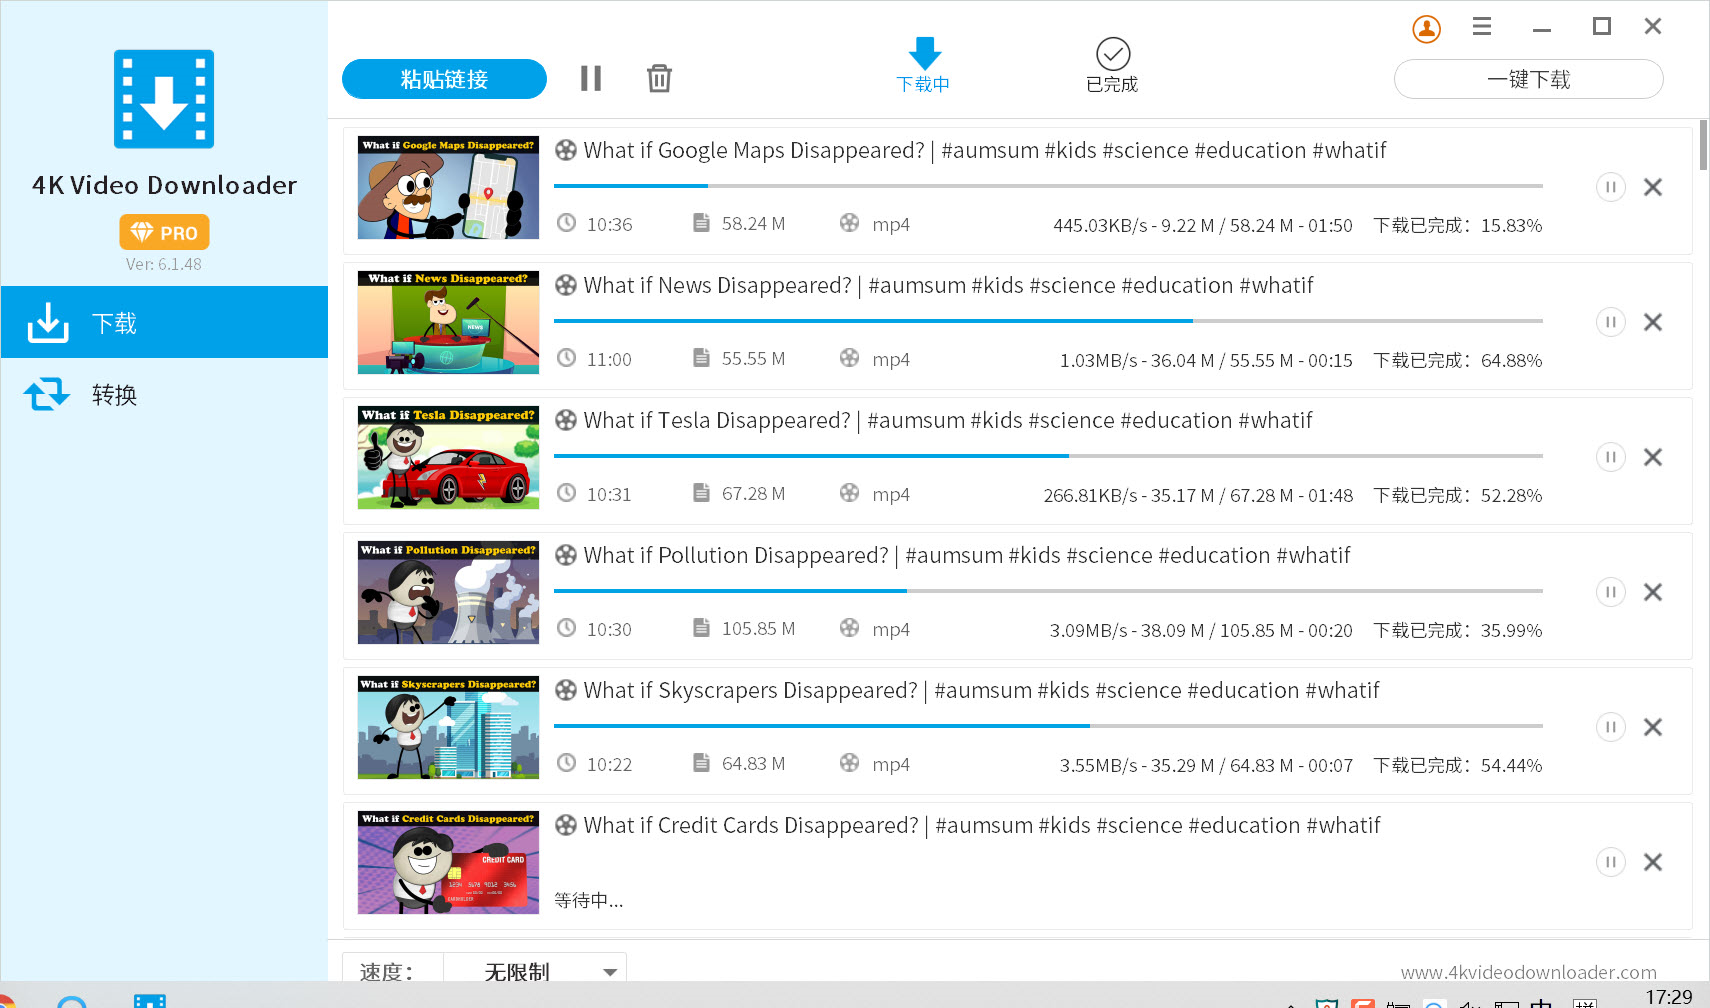Click the file size icon next to 58.24 M
Viewport: 1710px width, 1008px height.
[701, 222]
